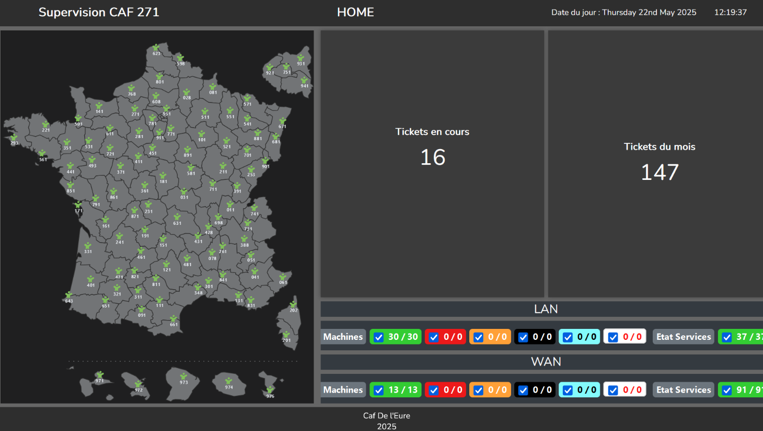This screenshot has width=763, height=431.
Task: Click the clock showing 12:19:37
Action: pyautogui.click(x=730, y=13)
